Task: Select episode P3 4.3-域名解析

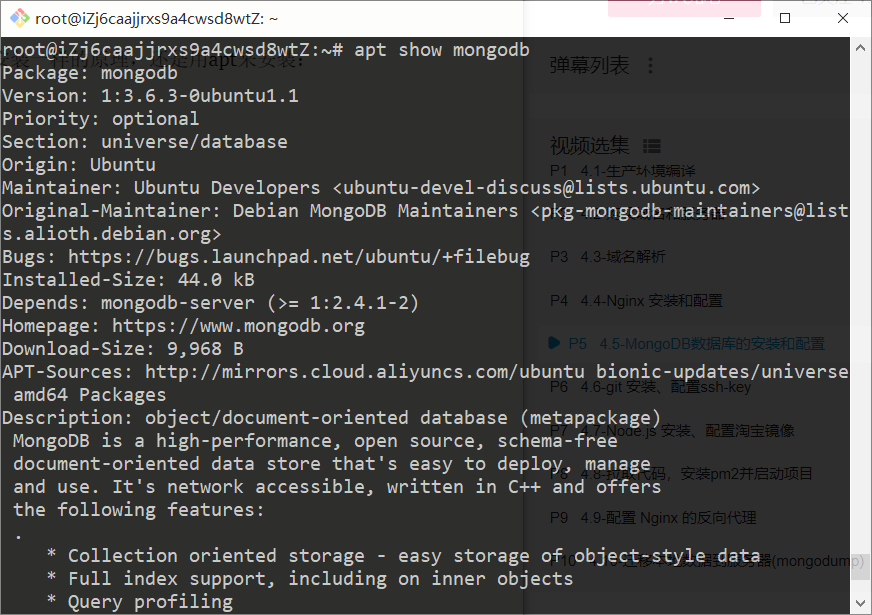Action: pos(607,257)
